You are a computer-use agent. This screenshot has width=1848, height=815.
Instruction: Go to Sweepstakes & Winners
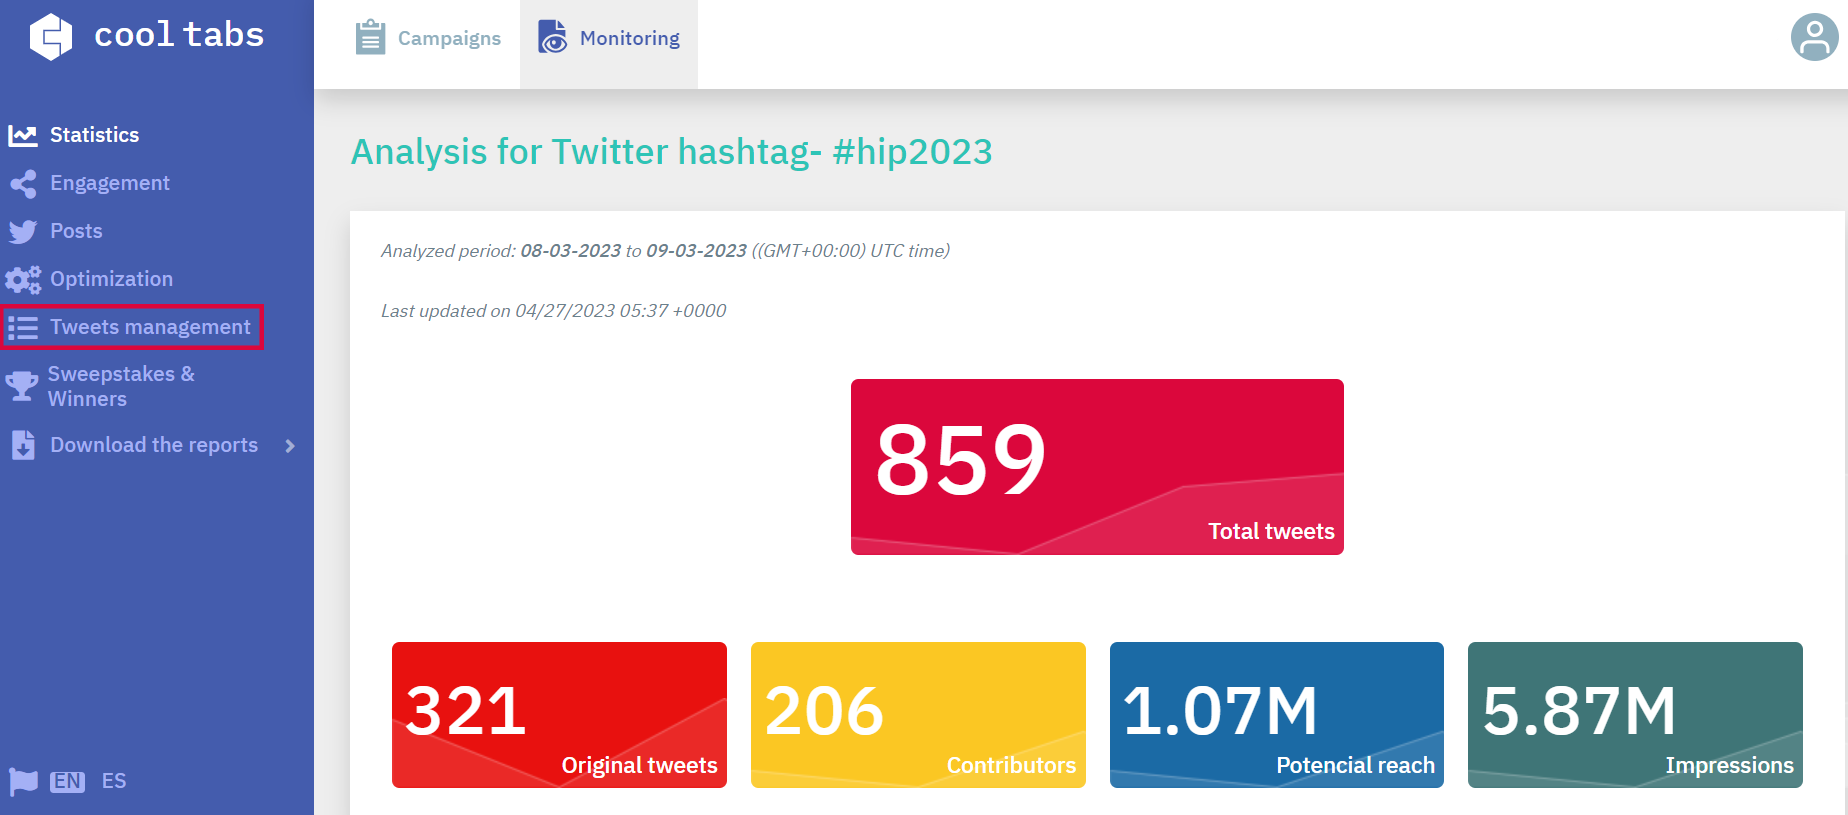(120, 386)
